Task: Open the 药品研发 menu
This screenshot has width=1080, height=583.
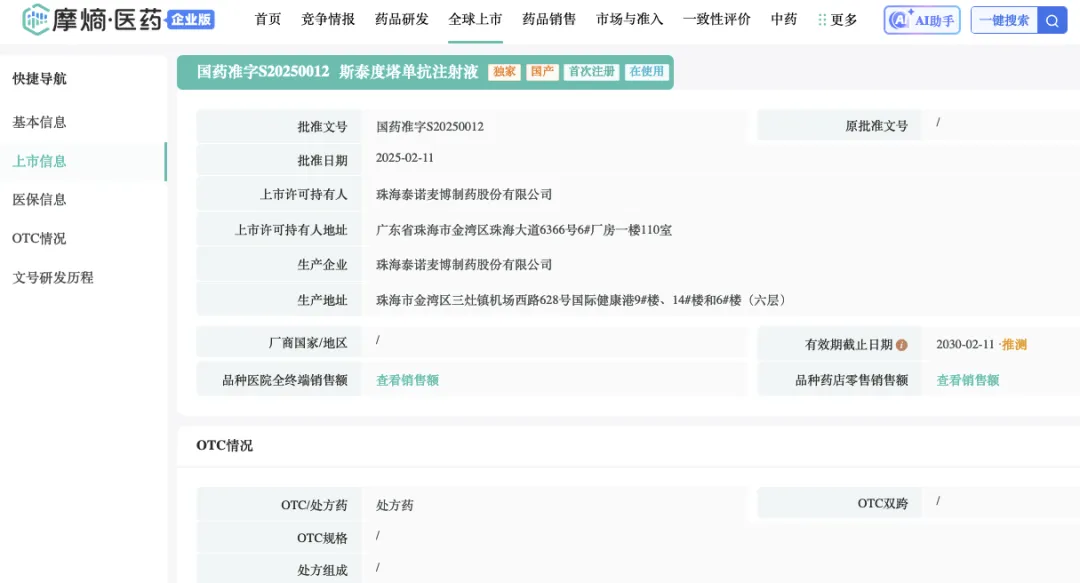Action: (402, 20)
